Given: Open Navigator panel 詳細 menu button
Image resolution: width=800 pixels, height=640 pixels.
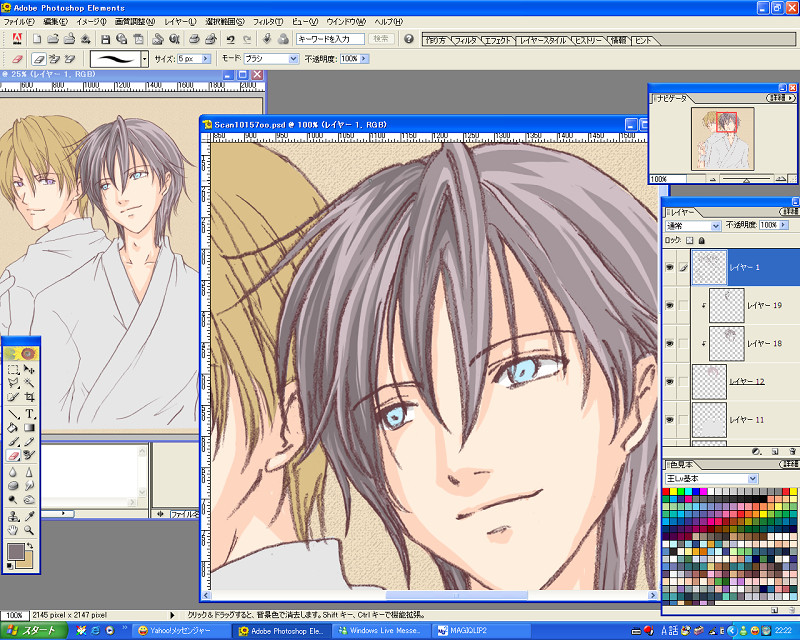Looking at the screenshot, I should (782, 97).
